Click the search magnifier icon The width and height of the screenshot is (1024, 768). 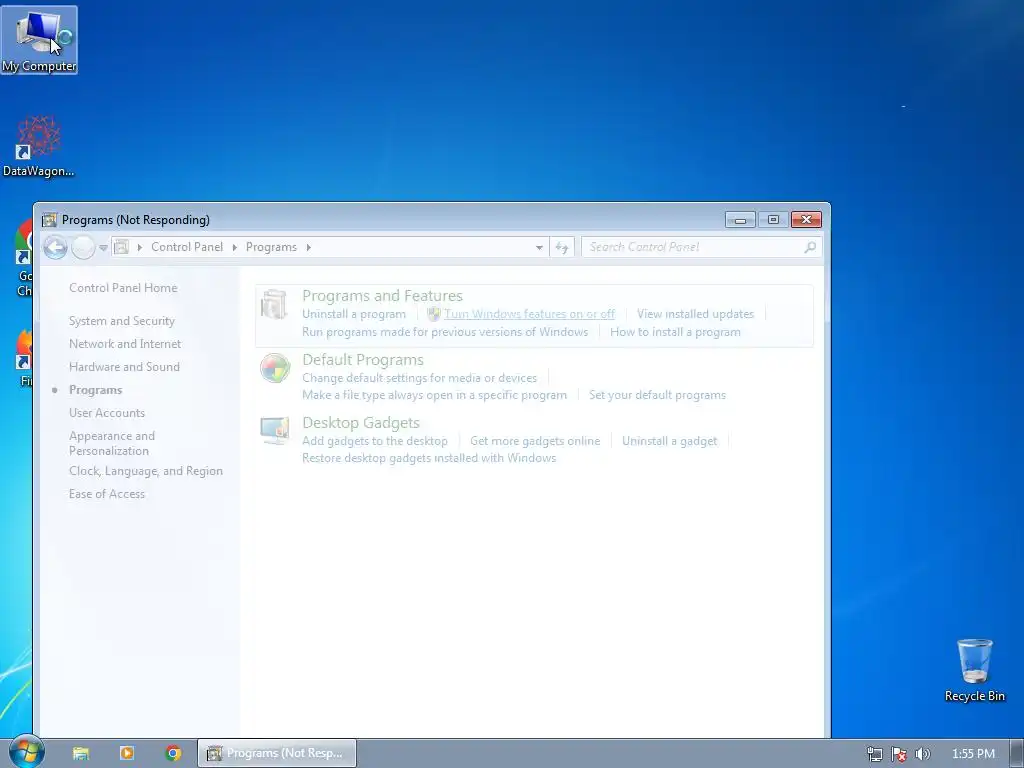(x=810, y=247)
